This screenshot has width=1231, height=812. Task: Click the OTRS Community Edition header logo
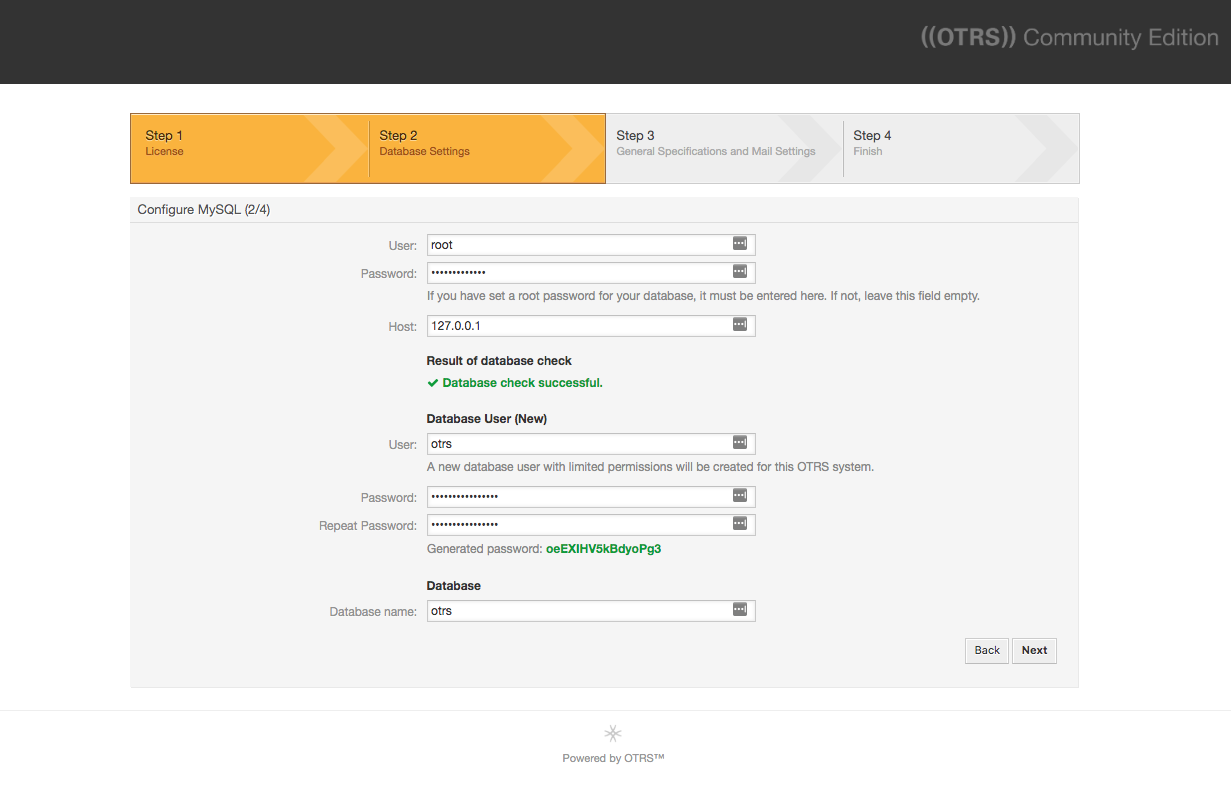click(x=1069, y=38)
